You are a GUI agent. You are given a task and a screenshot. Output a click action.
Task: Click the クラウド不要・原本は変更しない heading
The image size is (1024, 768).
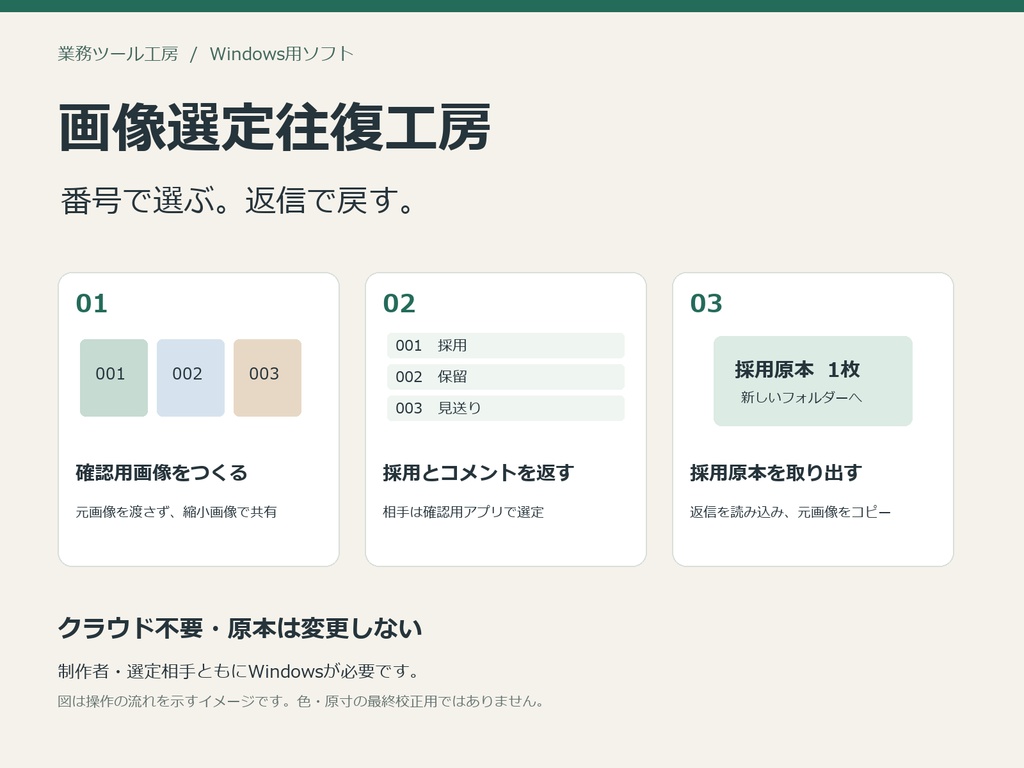(x=240, y=628)
